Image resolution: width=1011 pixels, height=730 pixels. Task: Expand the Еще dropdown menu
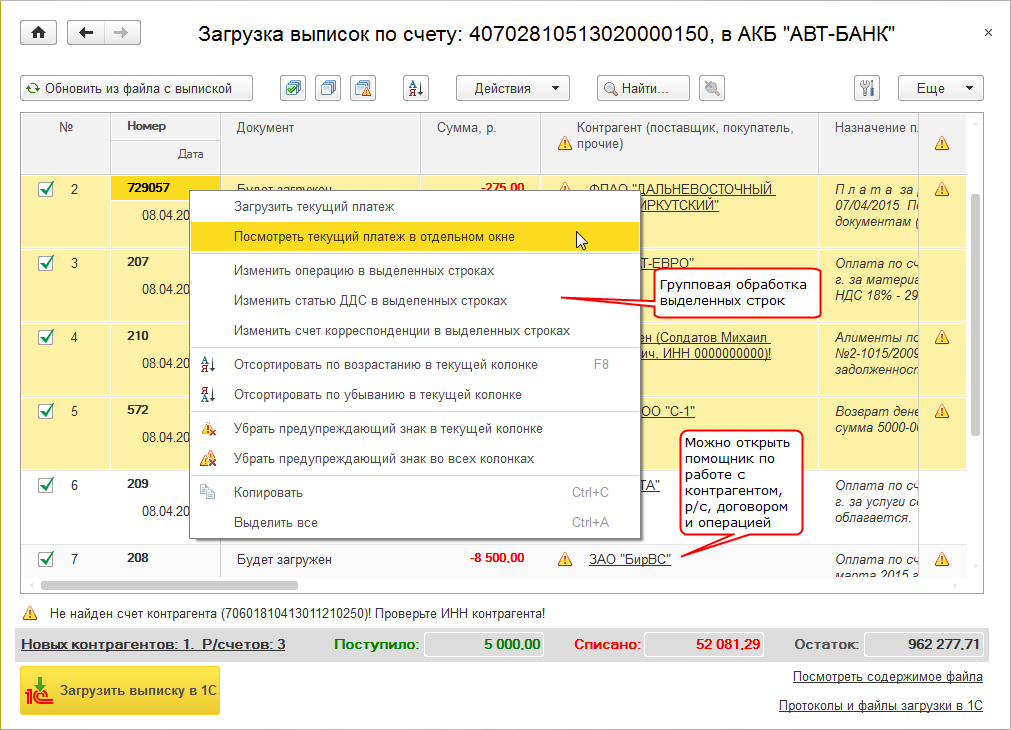pyautogui.click(x=941, y=88)
